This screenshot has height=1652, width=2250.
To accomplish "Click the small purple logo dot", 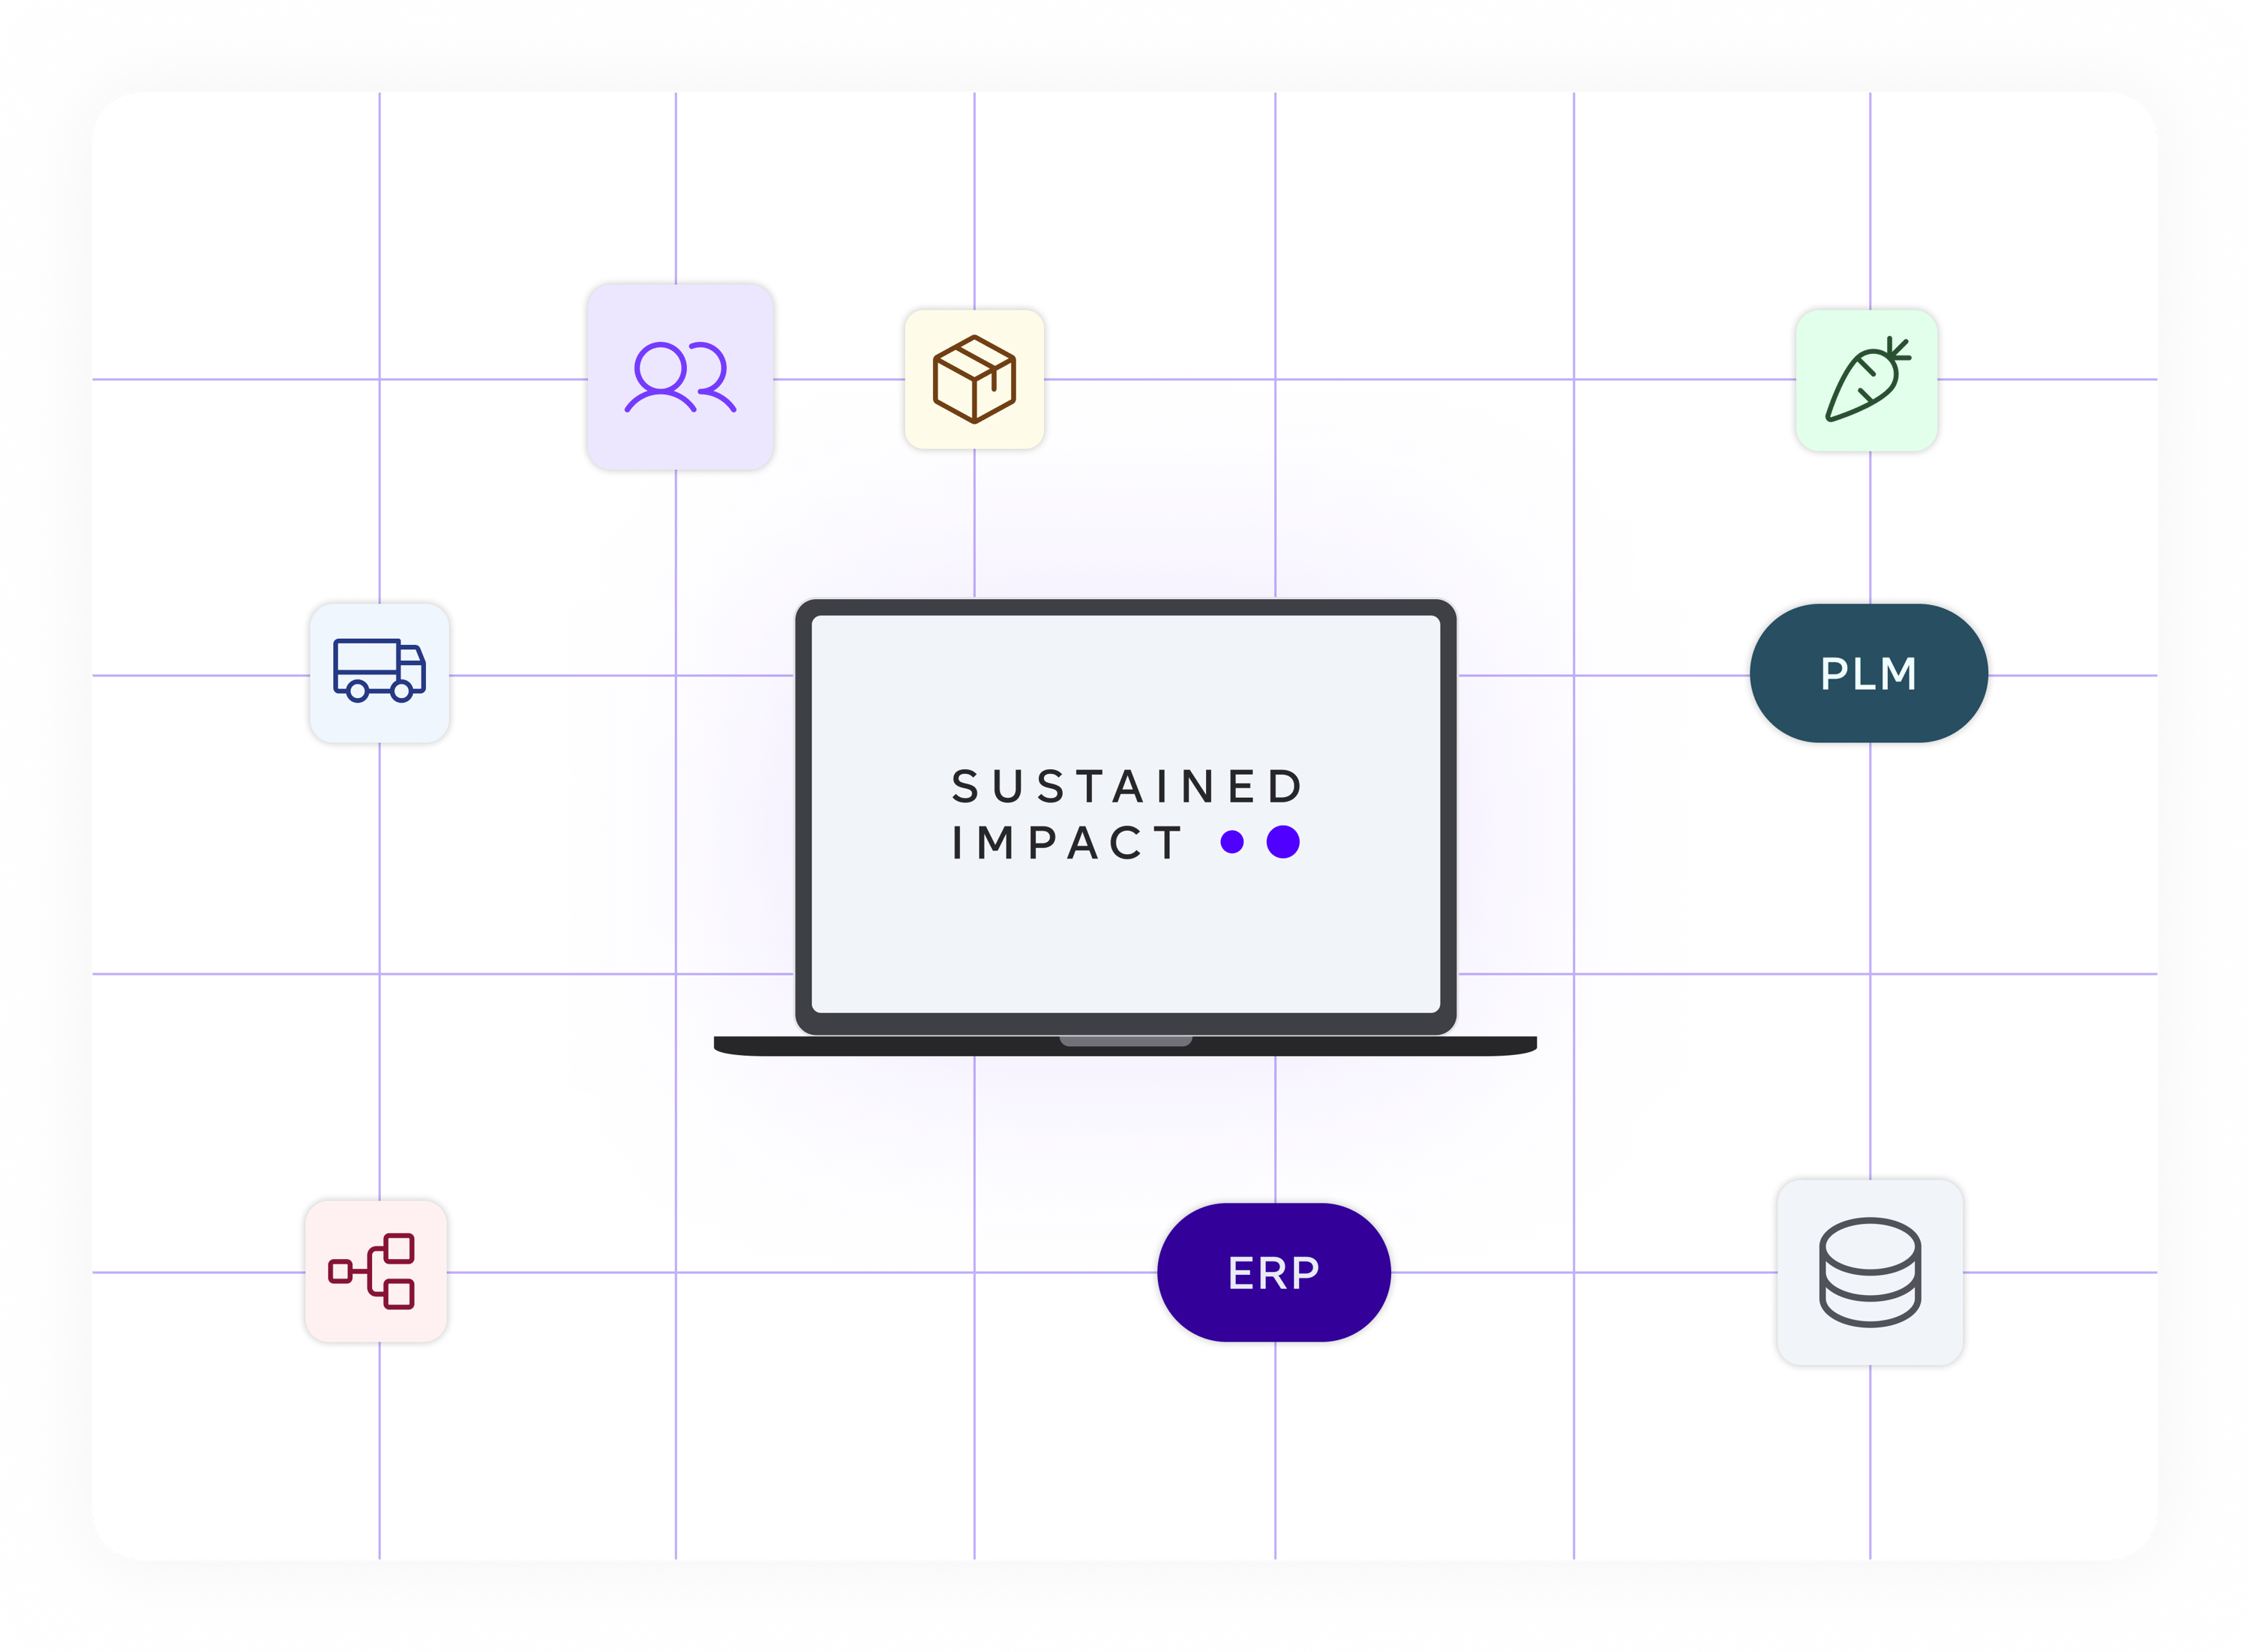I will (x=1232, y=842).
